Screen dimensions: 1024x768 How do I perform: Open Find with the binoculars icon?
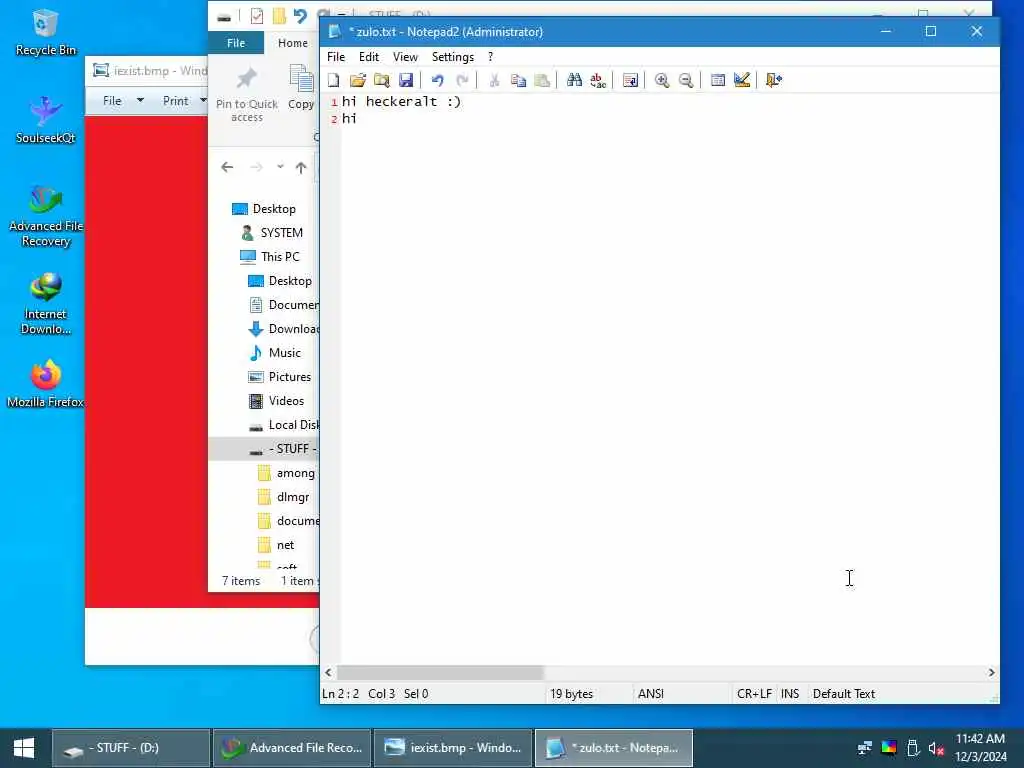[574, 80]
